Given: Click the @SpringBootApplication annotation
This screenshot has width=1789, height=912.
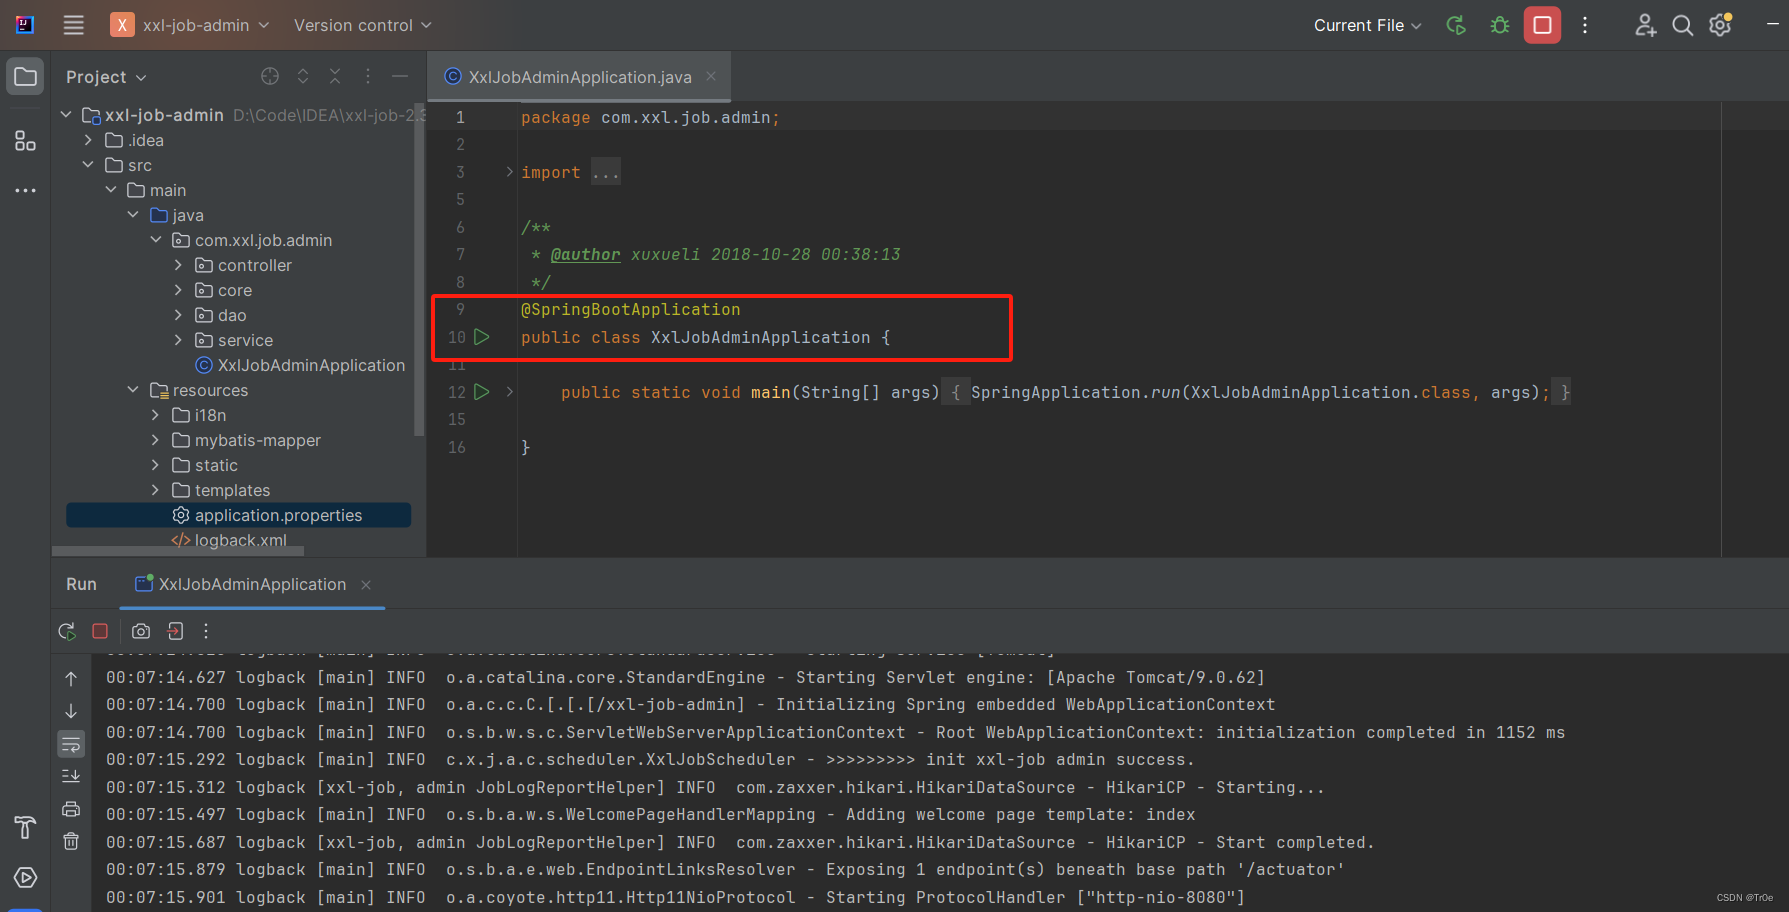Looking at the screenshot, I should click(x=630, y=310).
